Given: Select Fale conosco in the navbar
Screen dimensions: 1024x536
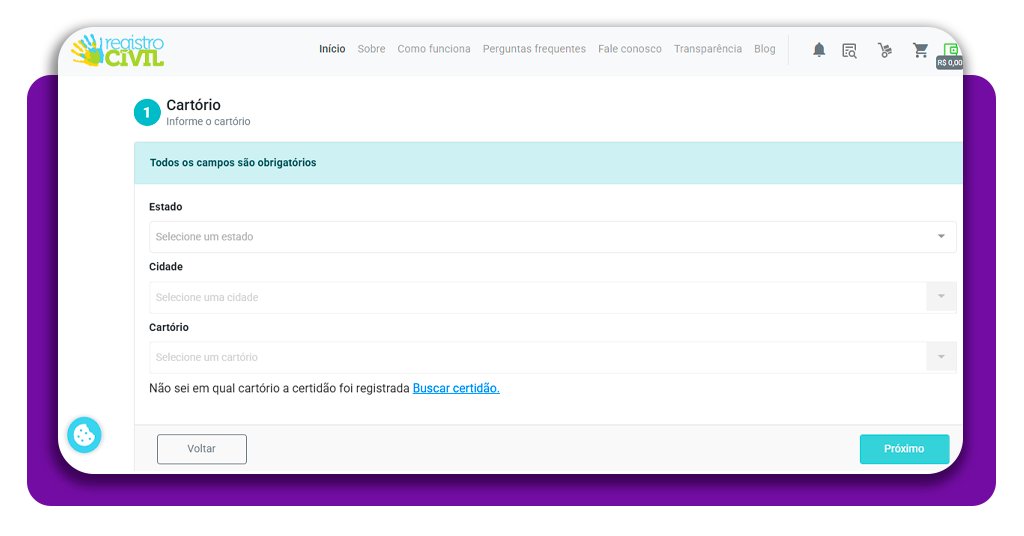Looking at the screenshot, I should pos(630,49).
